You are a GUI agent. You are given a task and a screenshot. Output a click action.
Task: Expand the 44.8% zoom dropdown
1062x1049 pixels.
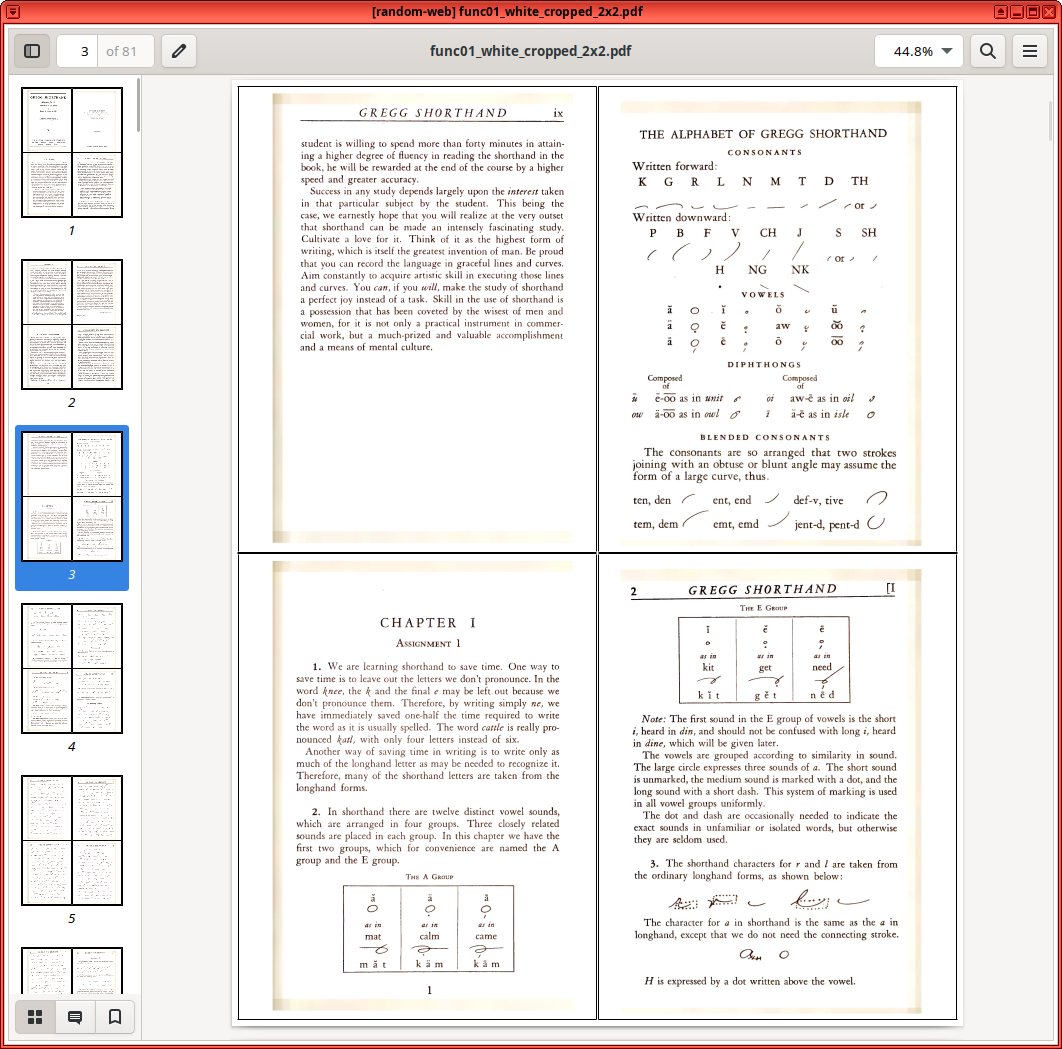[x=920, y=51]
